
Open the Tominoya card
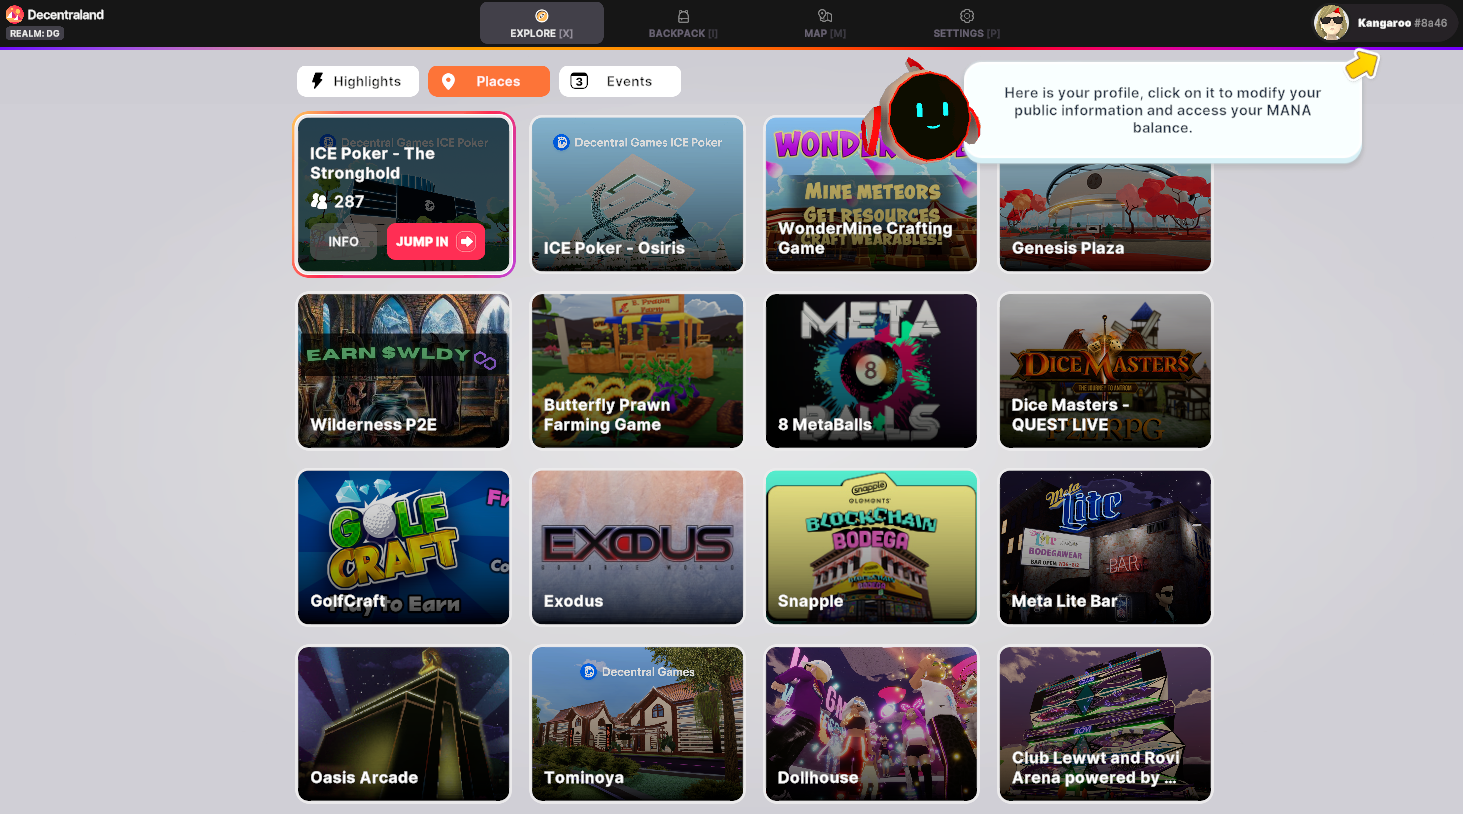pyautogui.click(x=638, y=724)
